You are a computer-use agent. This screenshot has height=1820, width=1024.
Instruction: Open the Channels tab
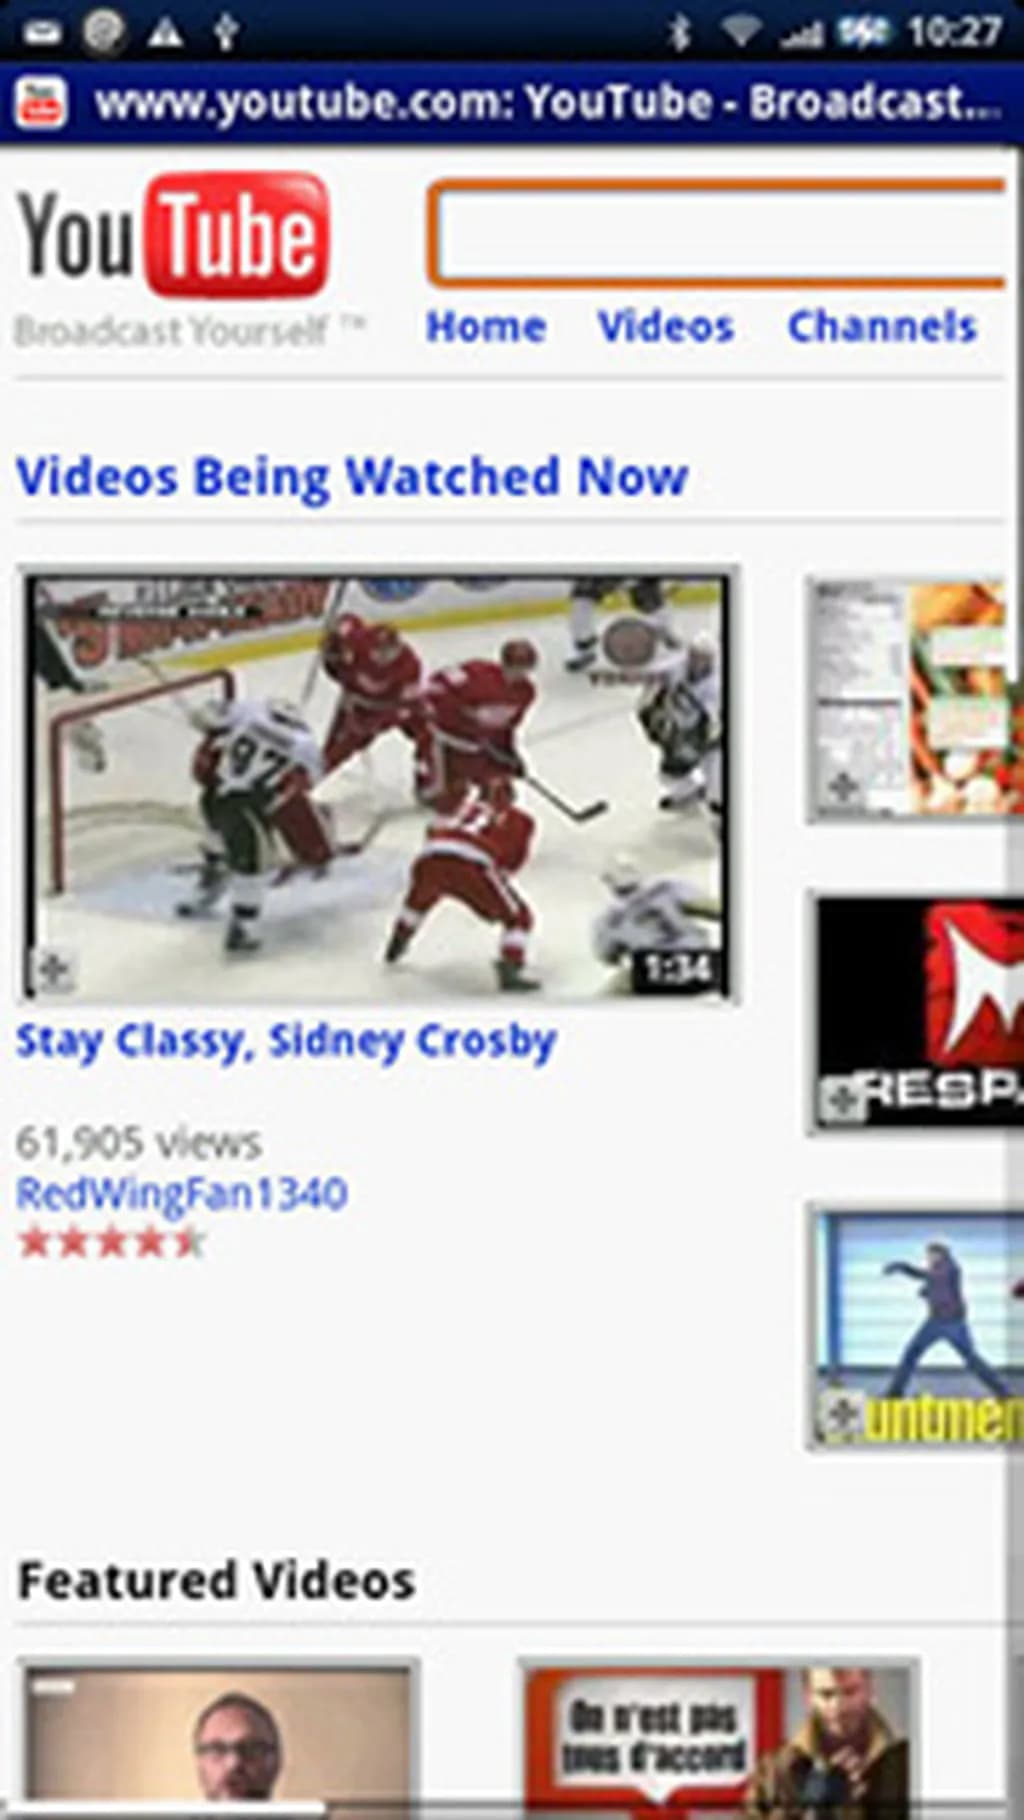(882, 327)
